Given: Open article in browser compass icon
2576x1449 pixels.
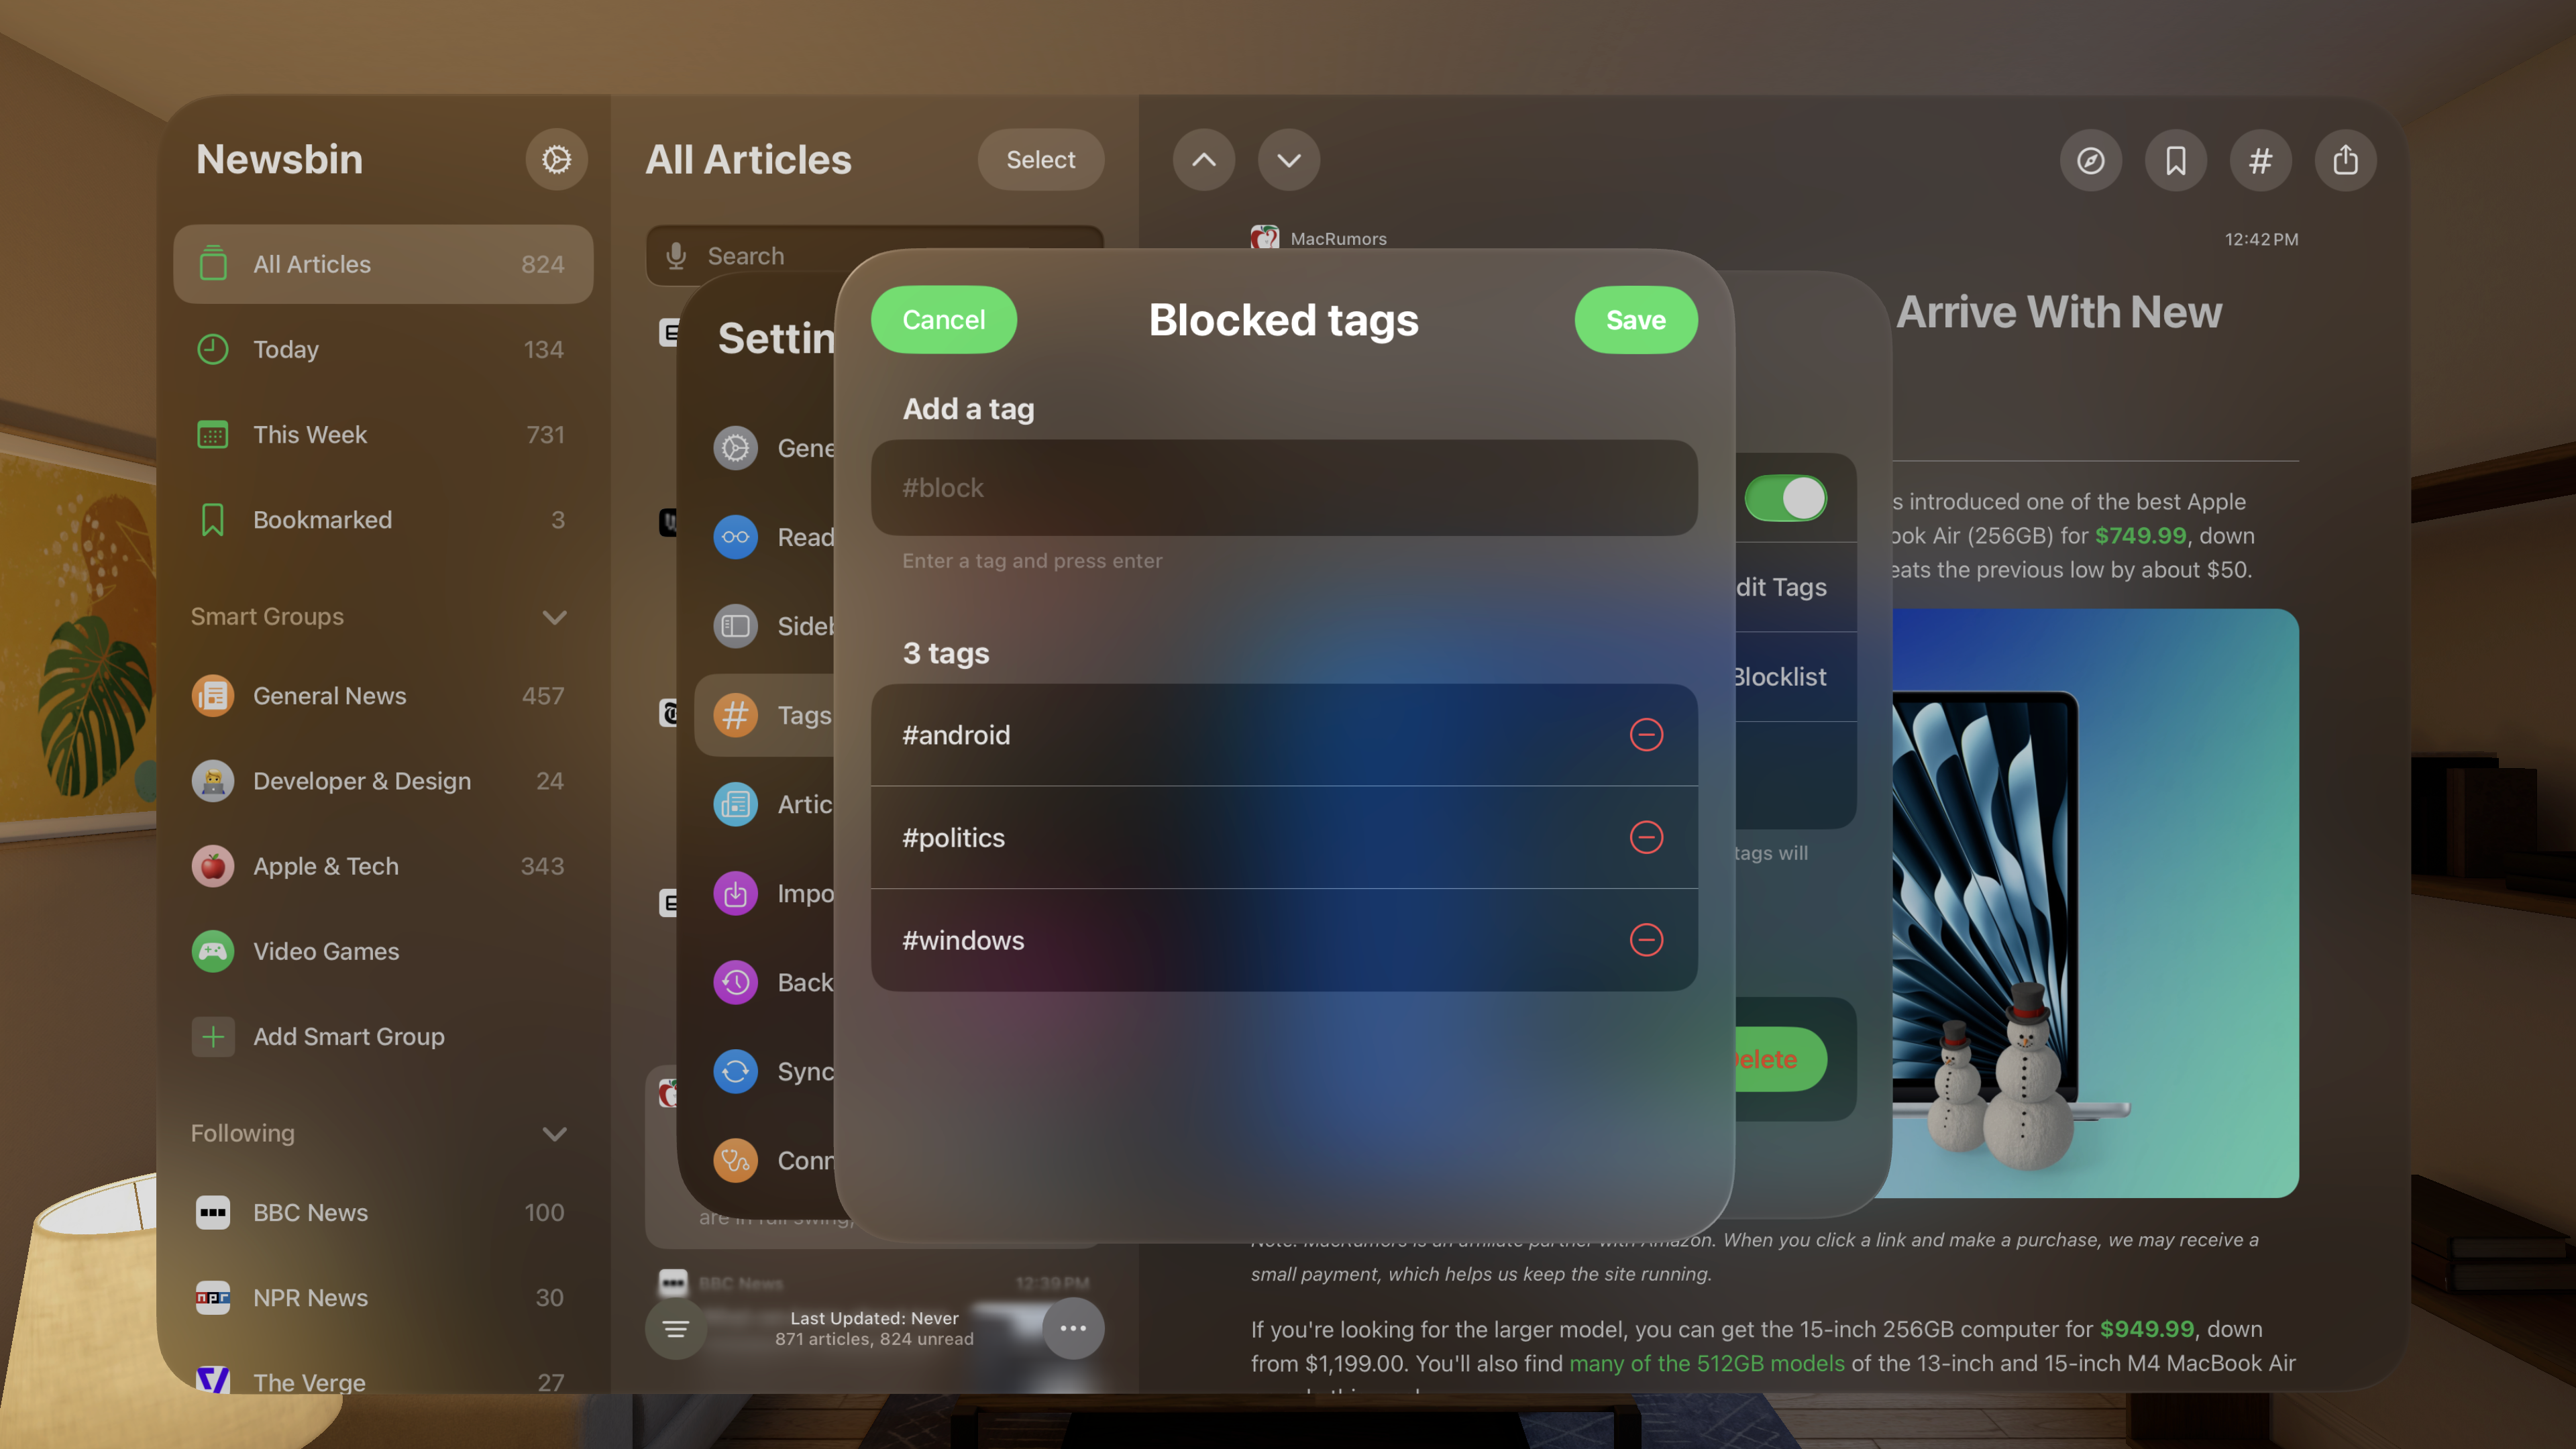Looking at the screenshot, I should point(2091,160).
